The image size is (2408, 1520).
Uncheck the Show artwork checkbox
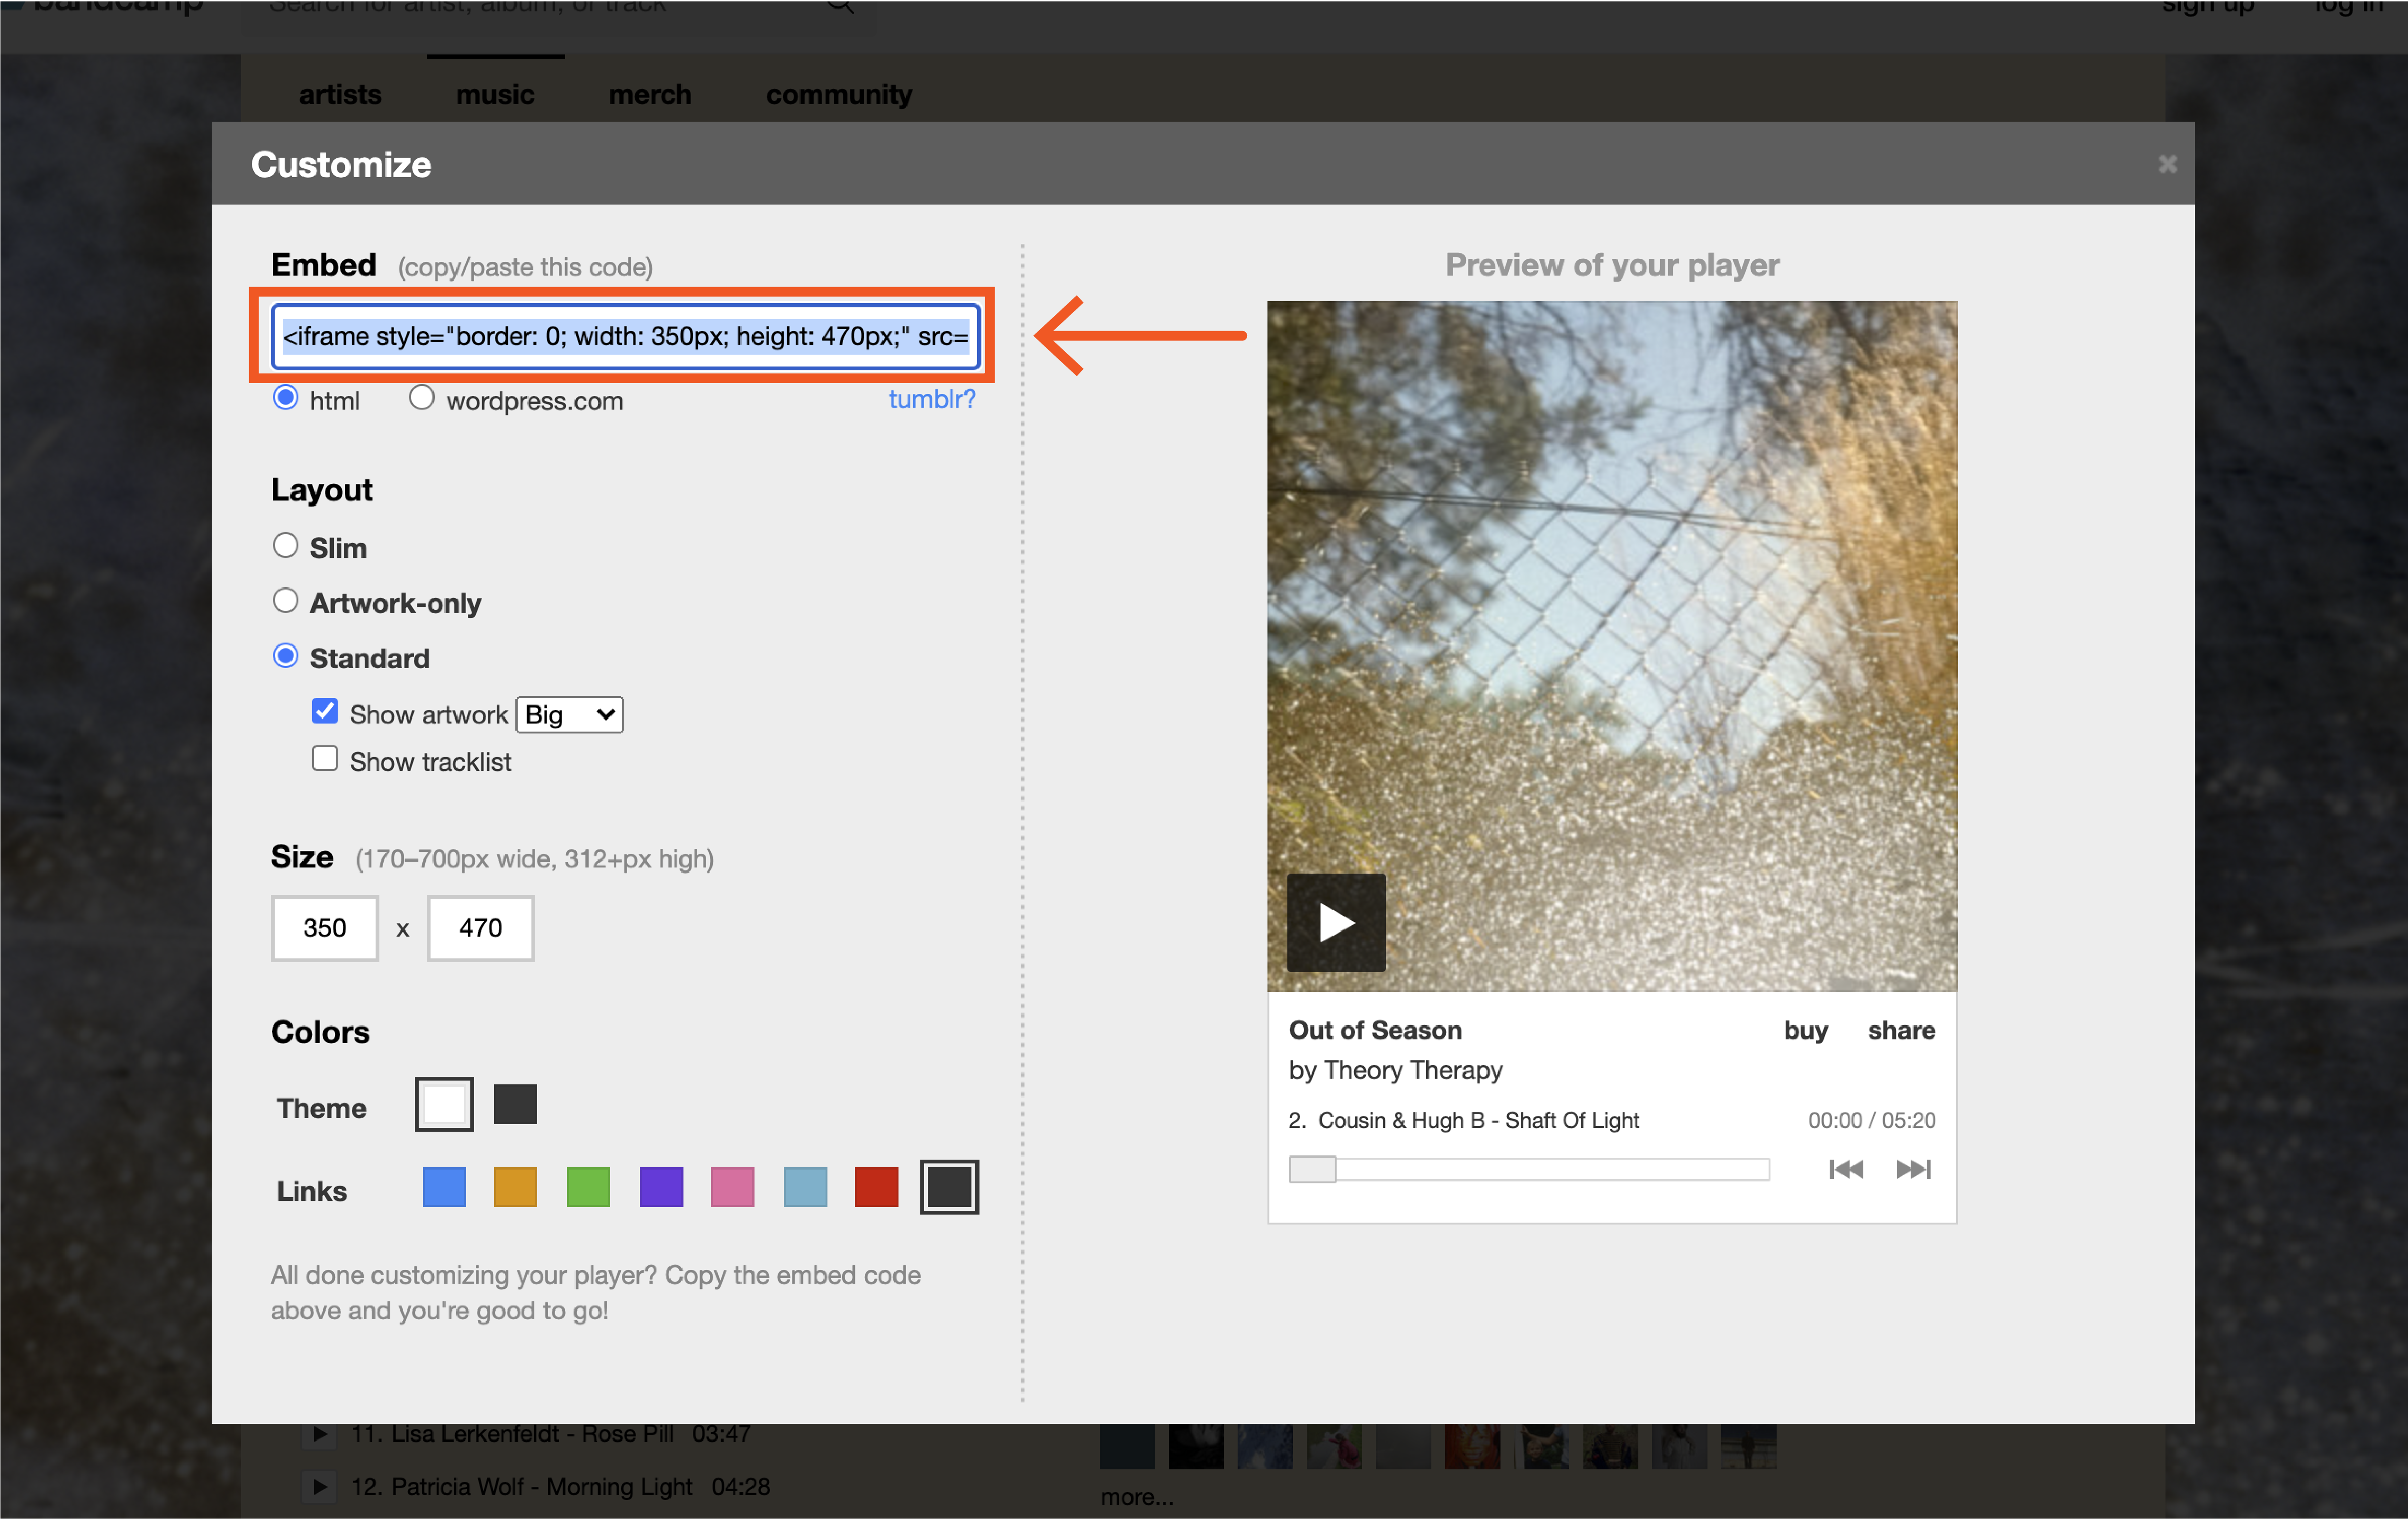point(324,711)
